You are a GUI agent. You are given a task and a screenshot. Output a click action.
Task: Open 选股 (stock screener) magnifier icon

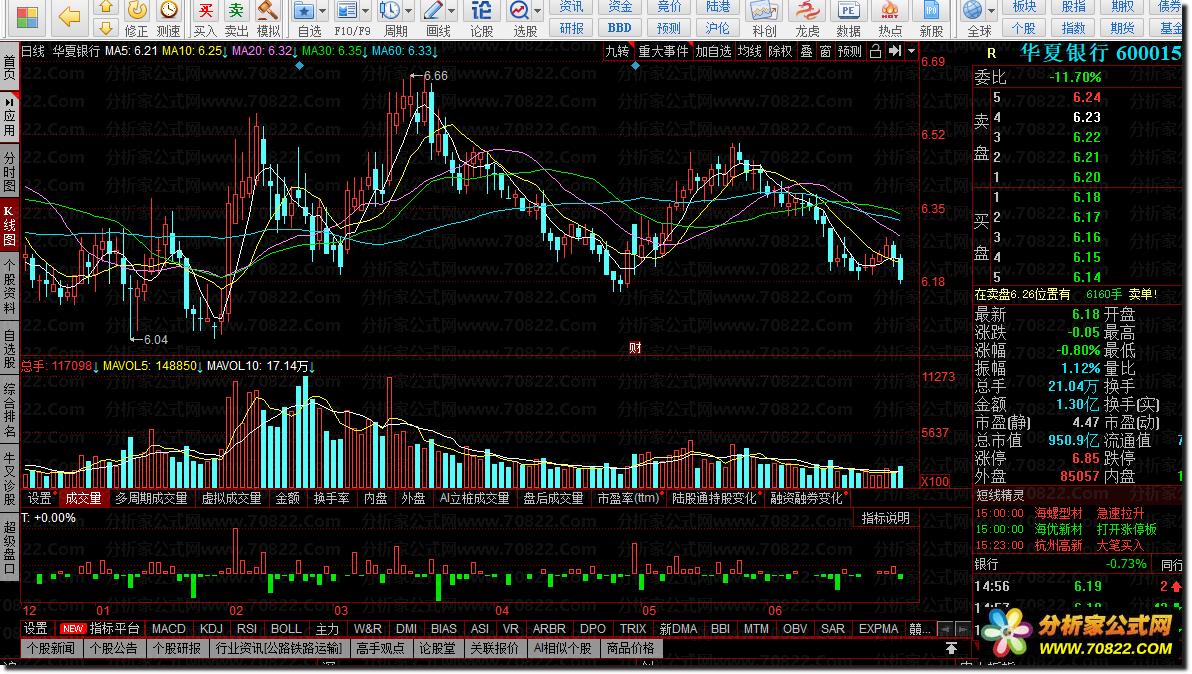coord(519,11)
